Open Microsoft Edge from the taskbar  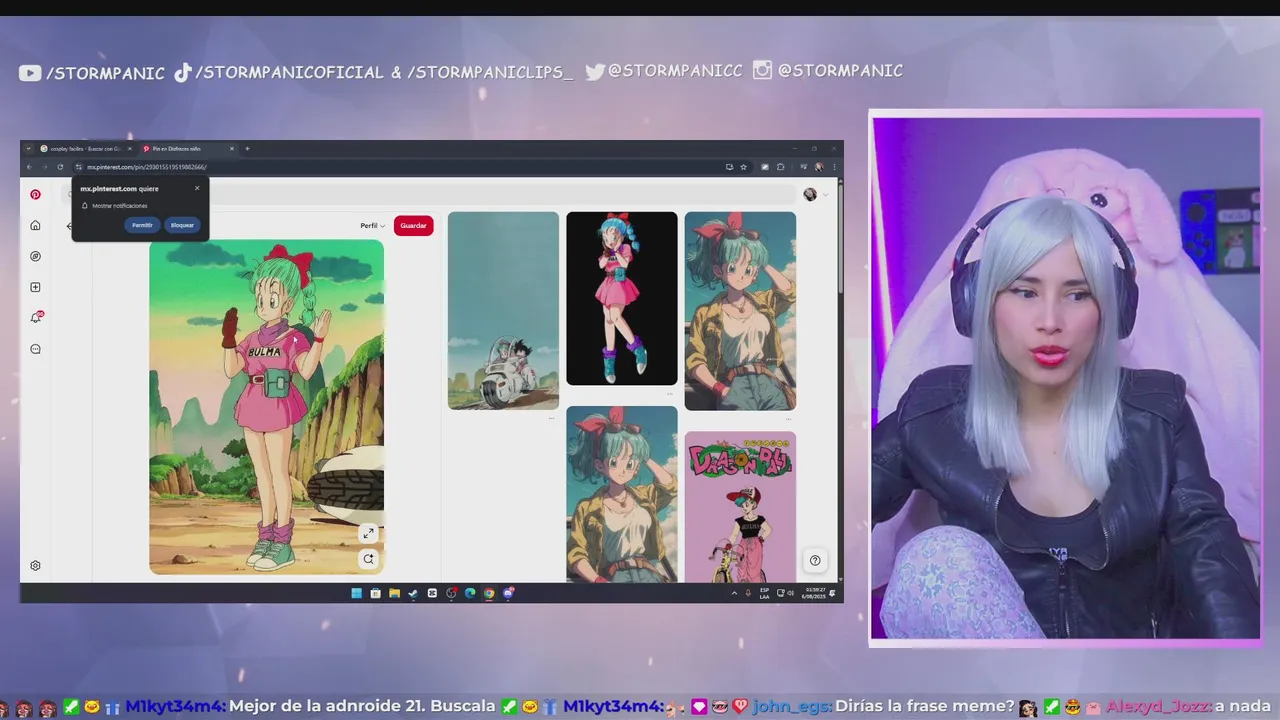(470, 593)
